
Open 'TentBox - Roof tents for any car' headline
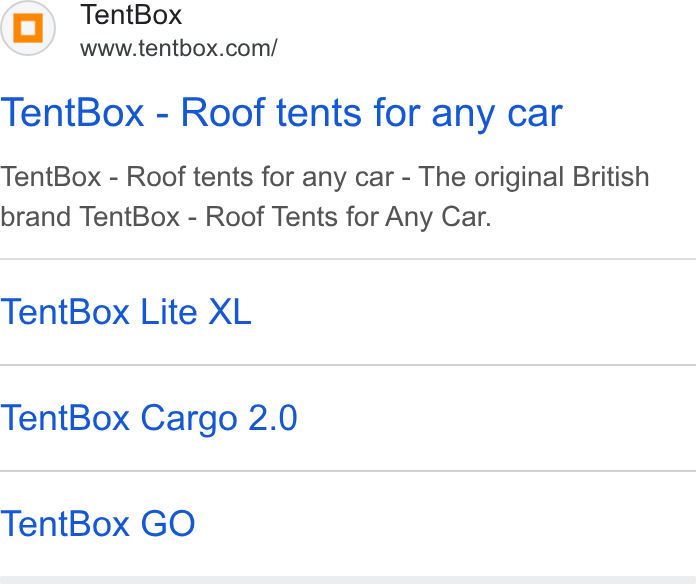(x=281, y=114)
